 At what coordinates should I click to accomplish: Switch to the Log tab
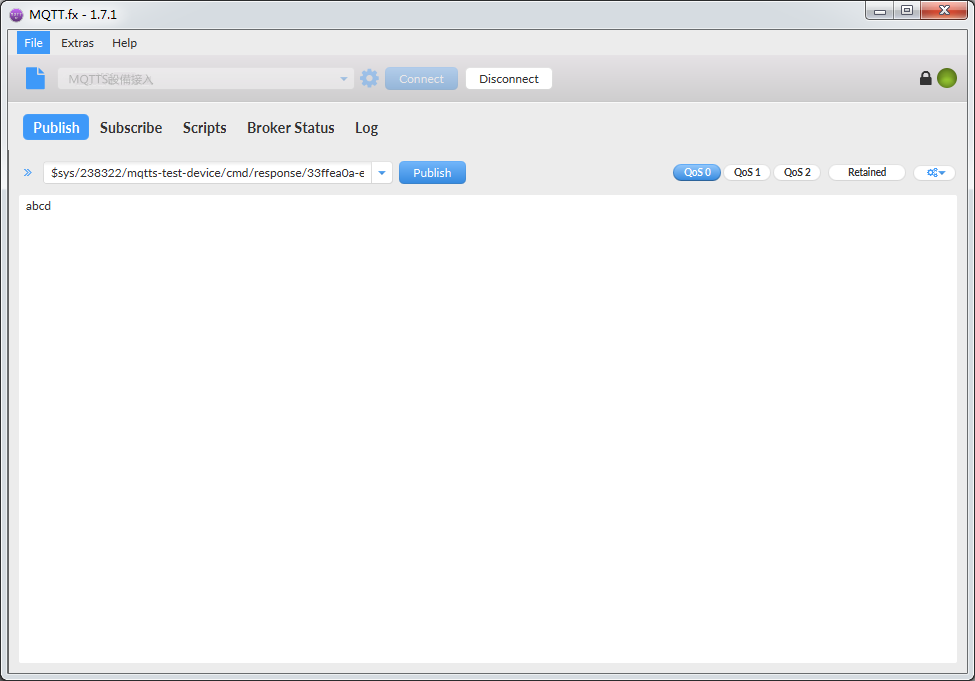coord(366,127)
